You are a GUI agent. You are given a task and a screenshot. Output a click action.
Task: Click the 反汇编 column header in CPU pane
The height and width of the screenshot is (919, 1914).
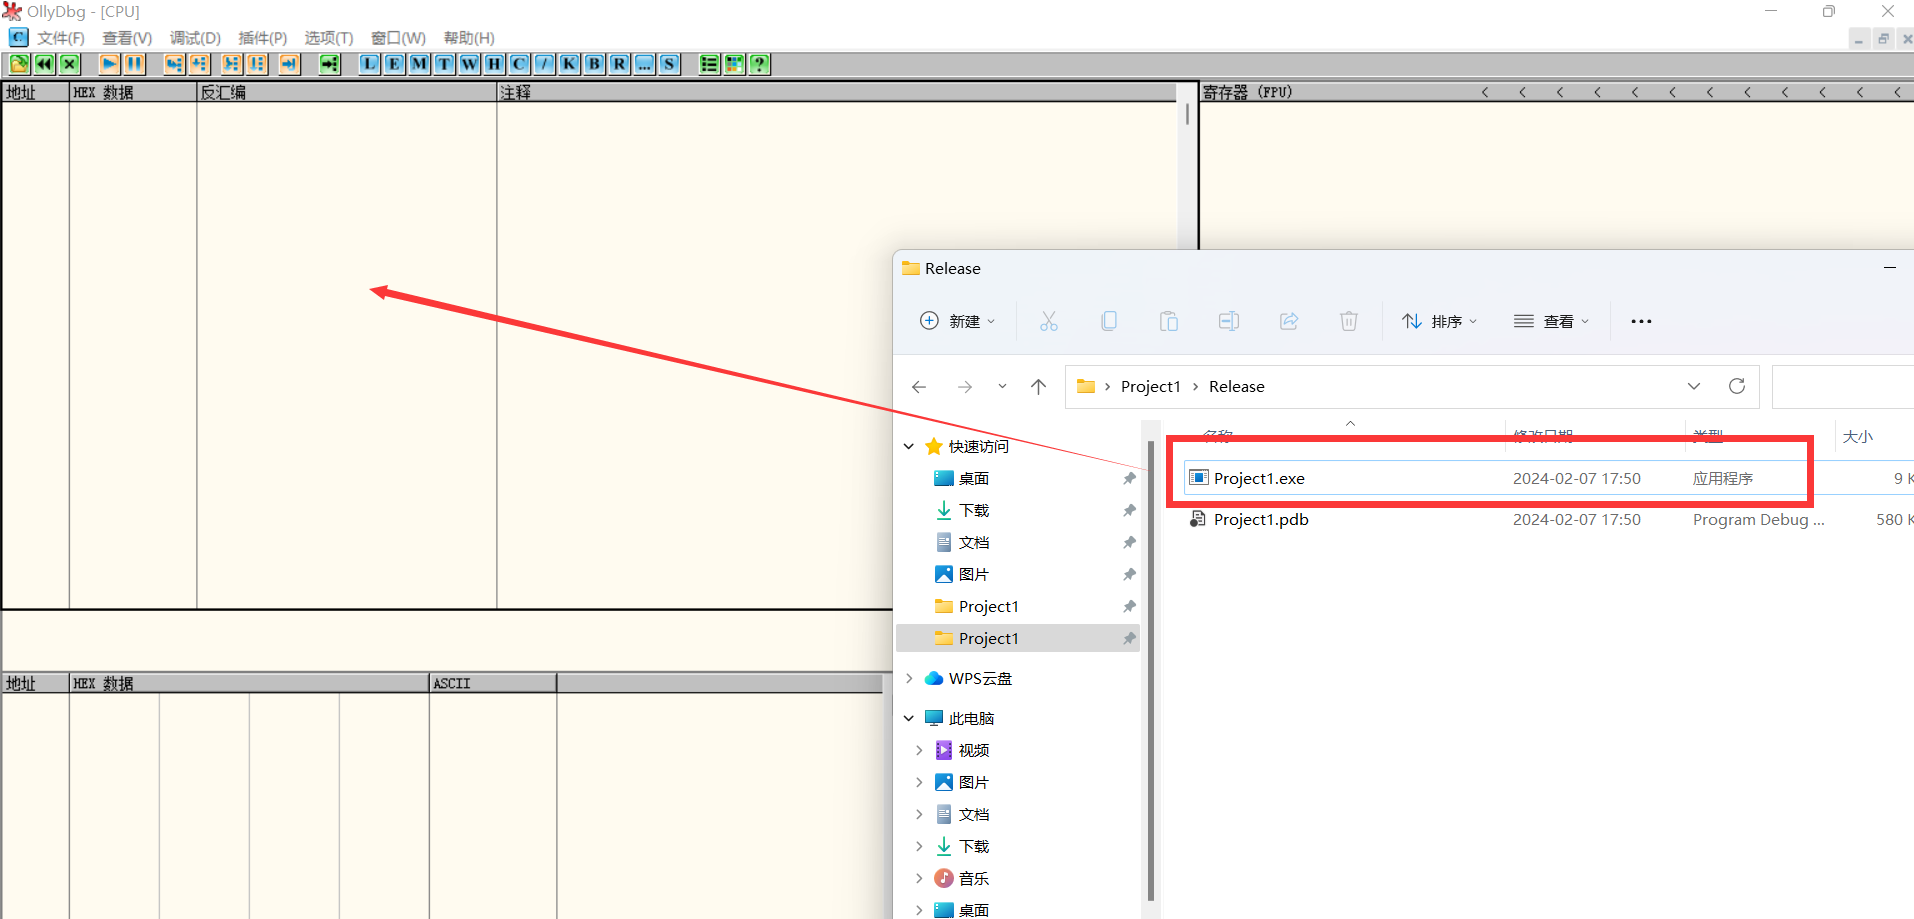click(347, 92)
